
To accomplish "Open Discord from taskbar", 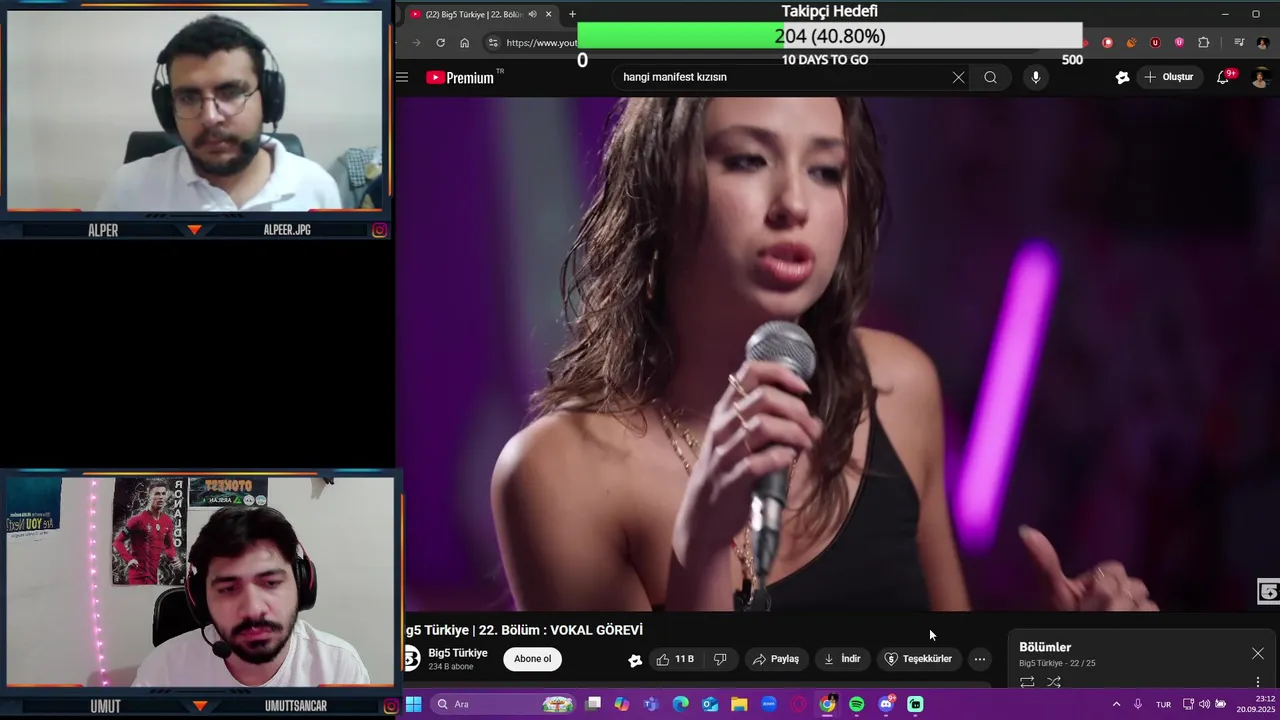I will pos(886,704).
